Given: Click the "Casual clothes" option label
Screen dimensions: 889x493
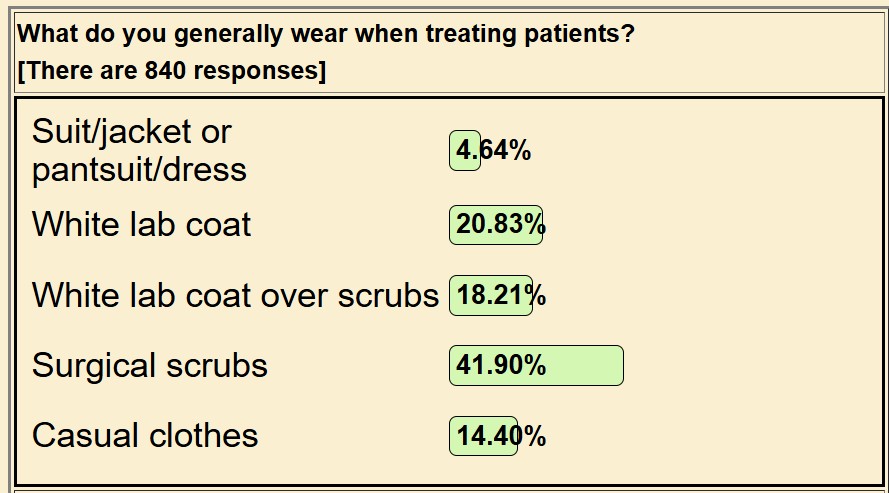Looking at the screenshot, I should pos(145,435).
